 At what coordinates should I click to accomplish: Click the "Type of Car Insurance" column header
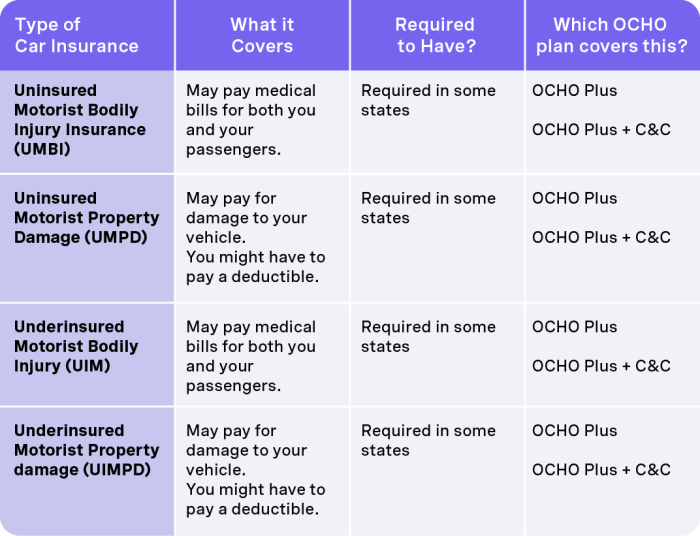click(77, 35)
